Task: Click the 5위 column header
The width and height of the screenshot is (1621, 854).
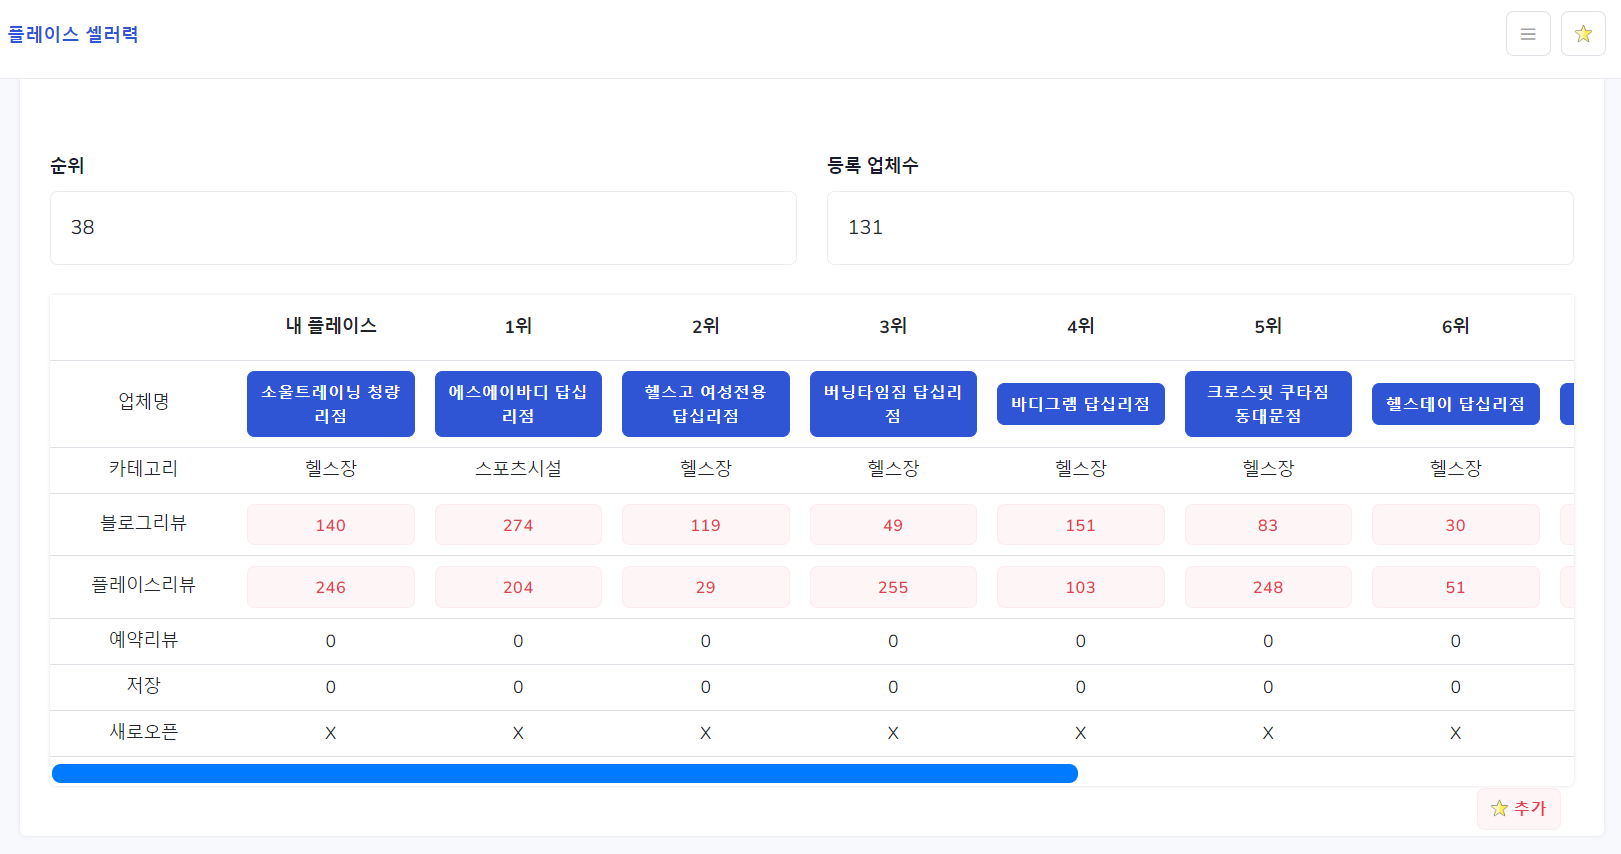Action: tap(1268, 326)
